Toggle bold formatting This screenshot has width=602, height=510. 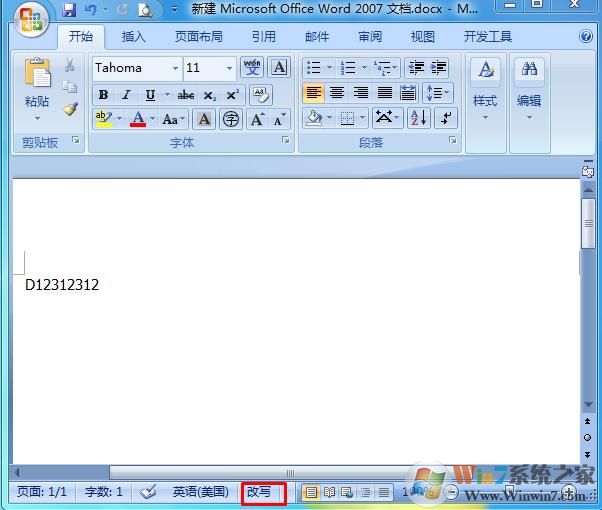click(103, 94)
